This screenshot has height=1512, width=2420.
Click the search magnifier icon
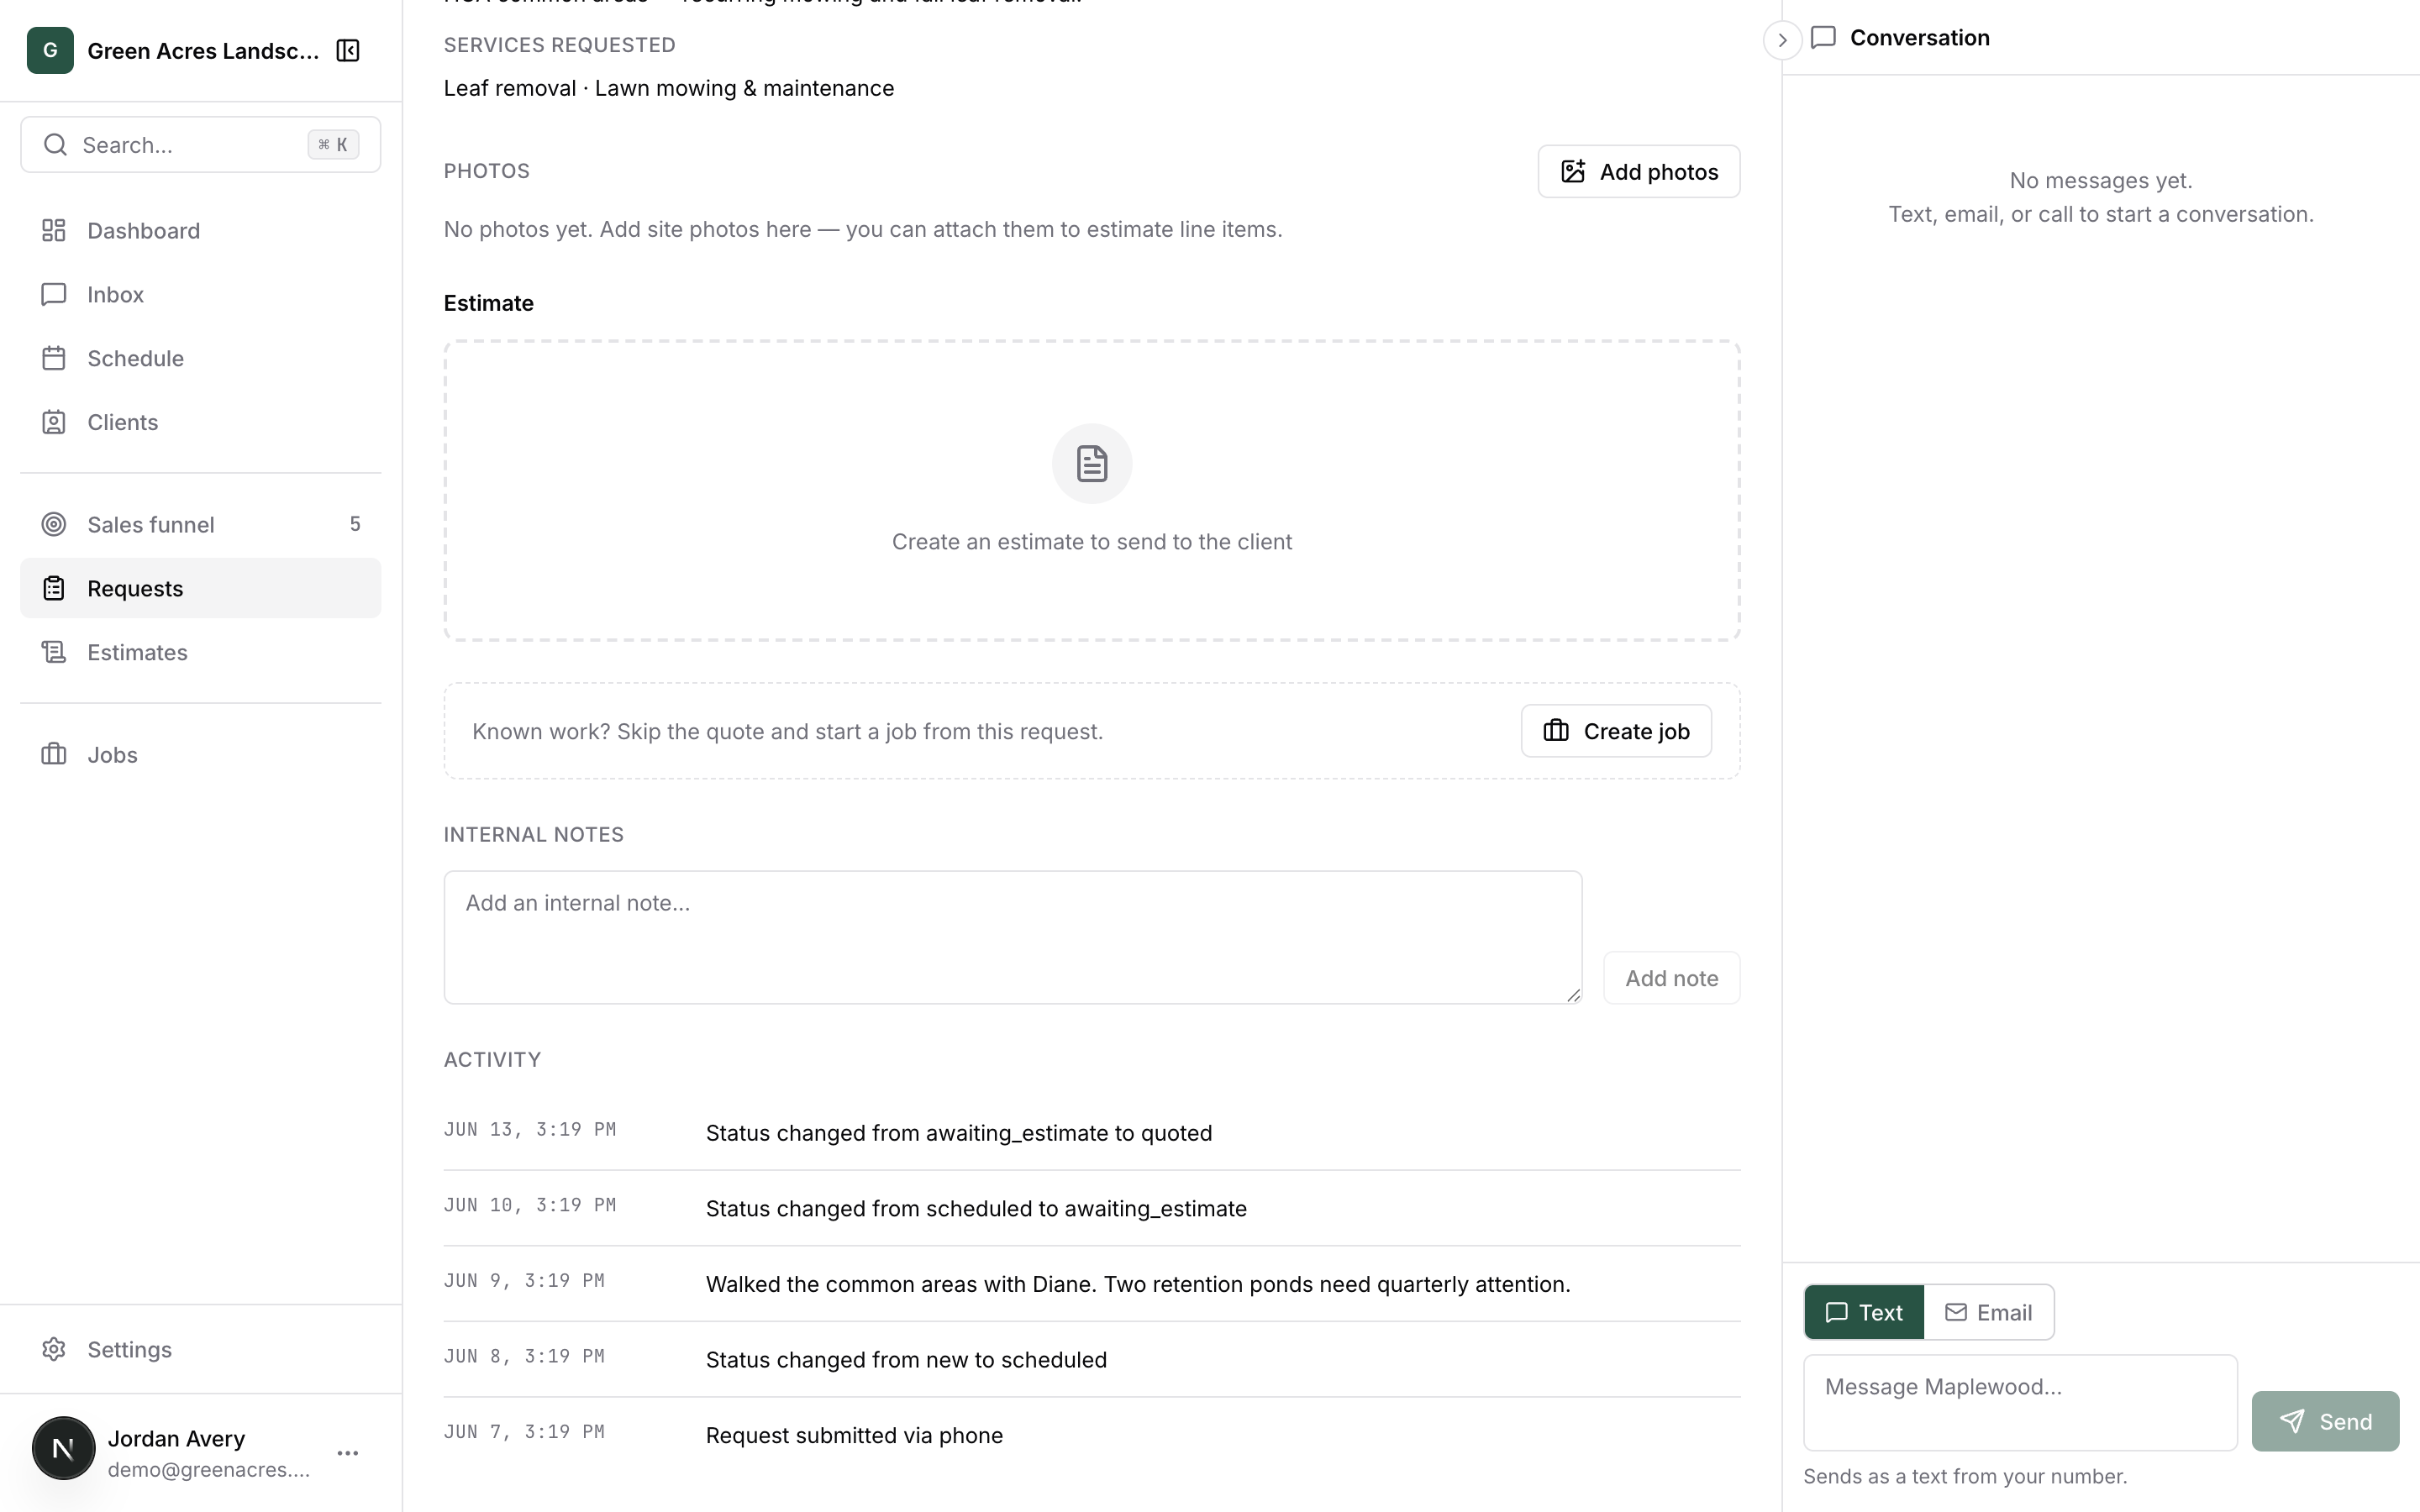point(56,145)
